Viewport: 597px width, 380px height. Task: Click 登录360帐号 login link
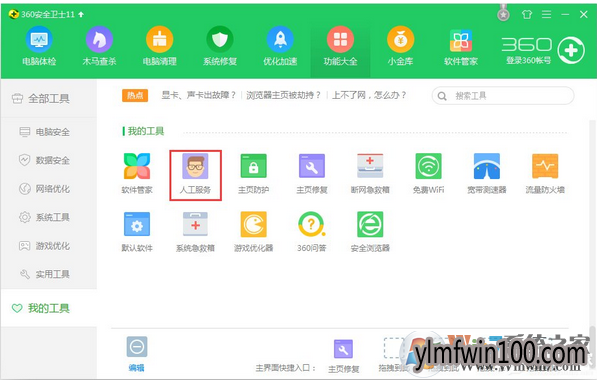[x=528, y=60]
